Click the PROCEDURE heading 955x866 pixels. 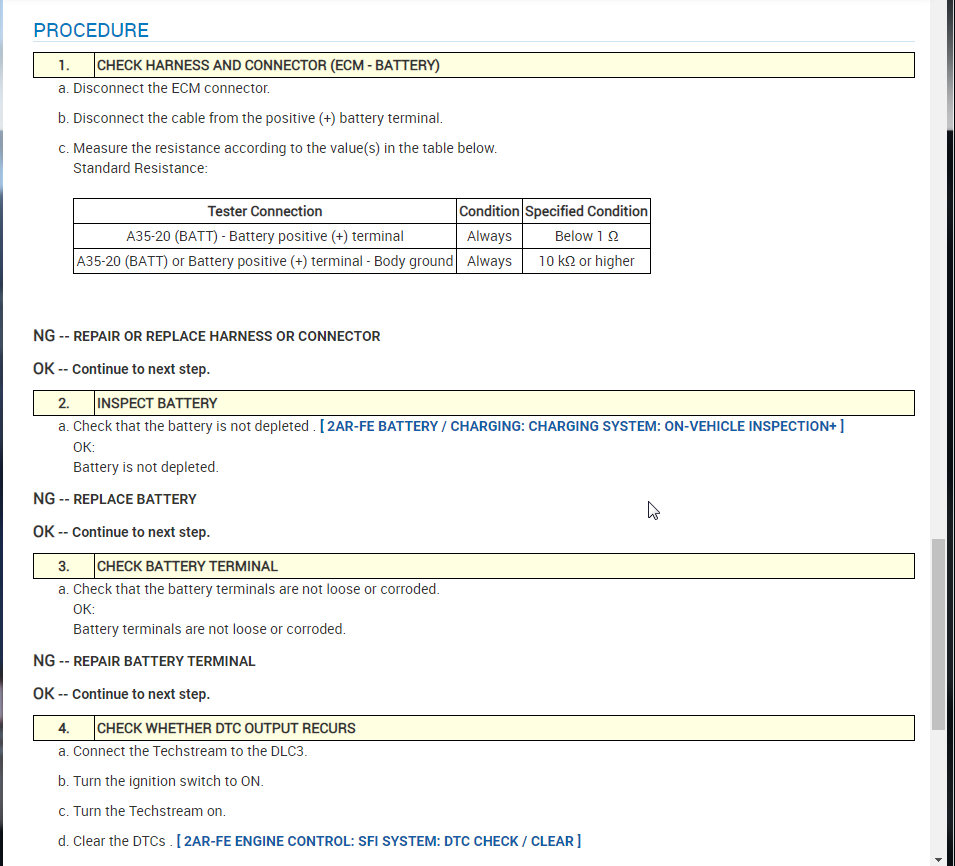point(91,30)
